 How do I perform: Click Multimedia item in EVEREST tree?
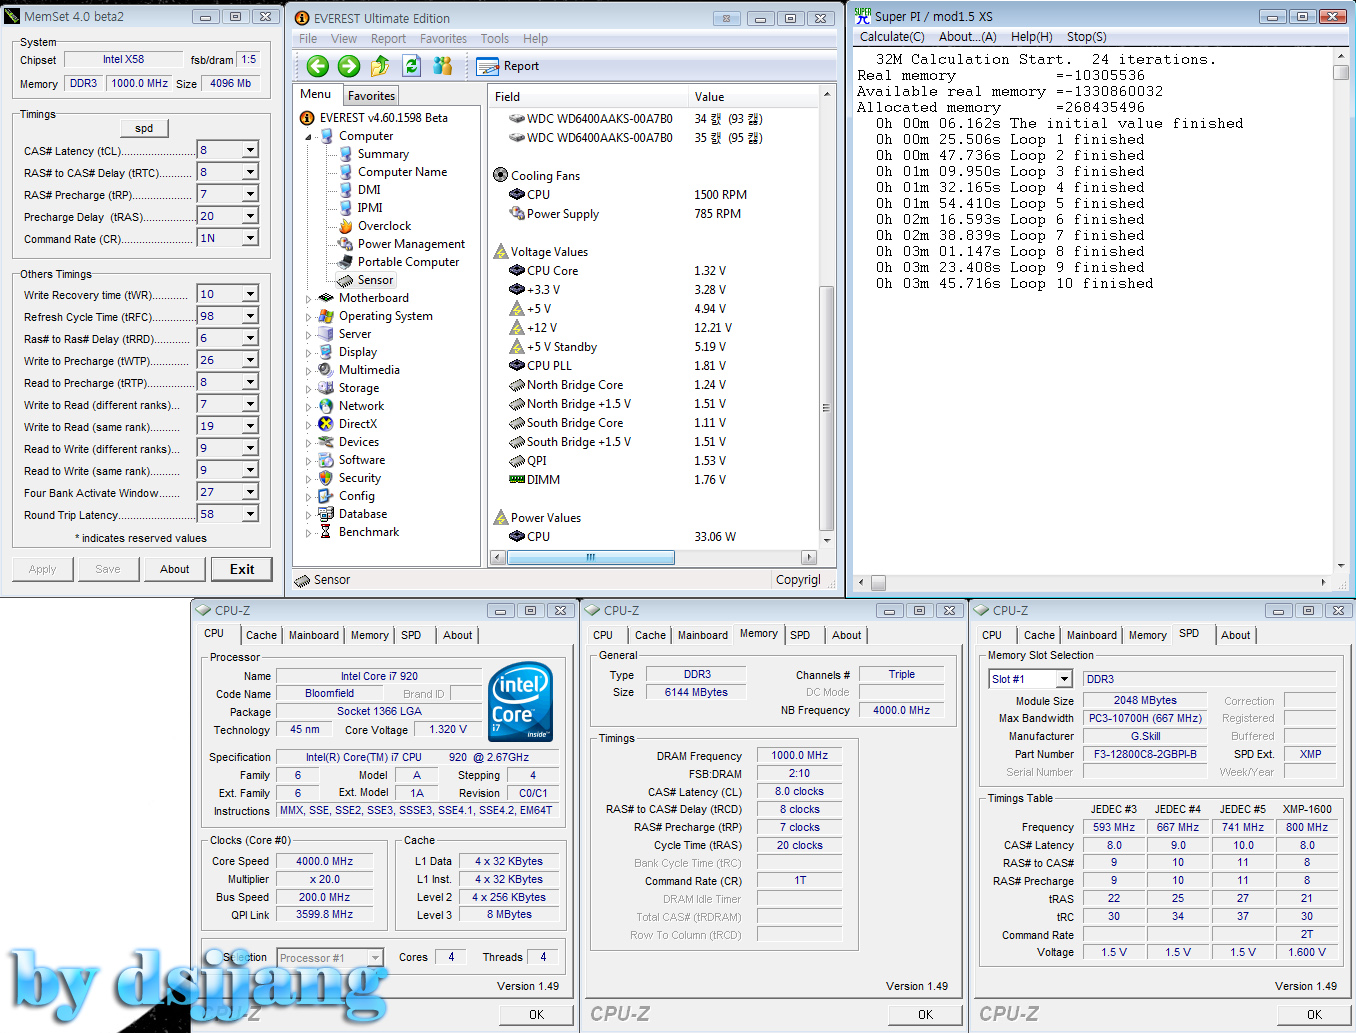[x=369, y=370]
